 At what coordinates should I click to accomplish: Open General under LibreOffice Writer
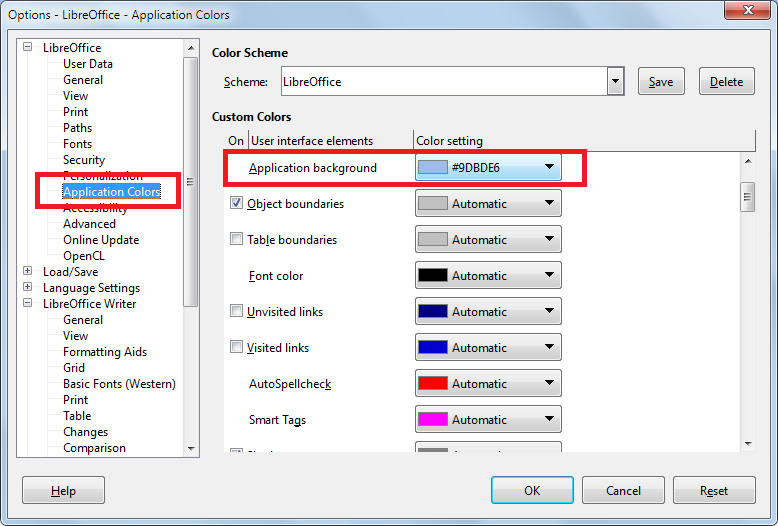pos(83,320)
